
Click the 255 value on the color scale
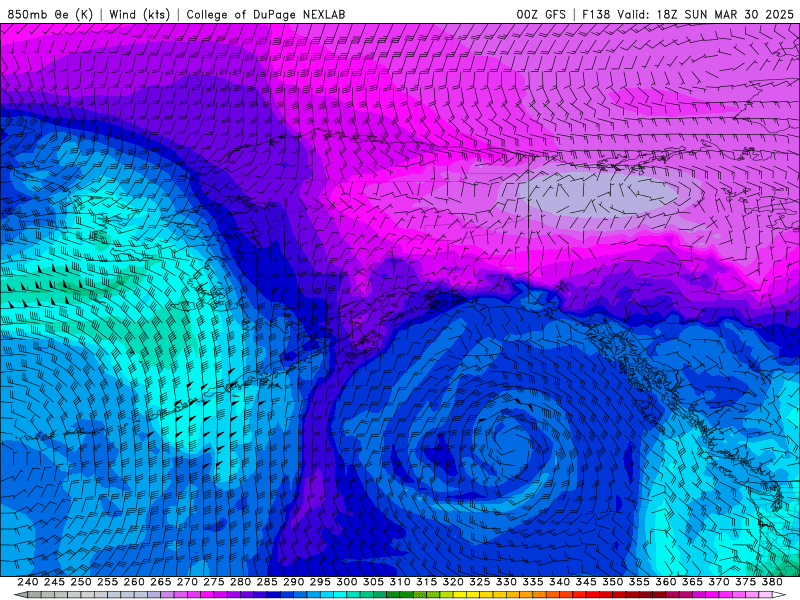[x=107, y=582]
